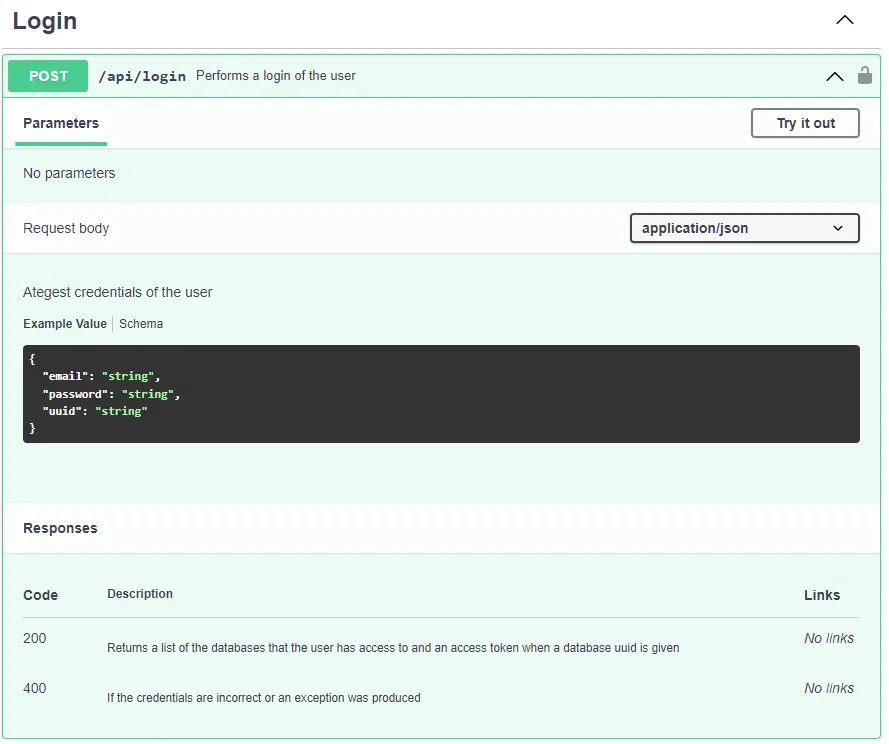The width and height of the screenshot is (889, 744).
Task: Click the Try it out button
Action: [x=805, y=123]
